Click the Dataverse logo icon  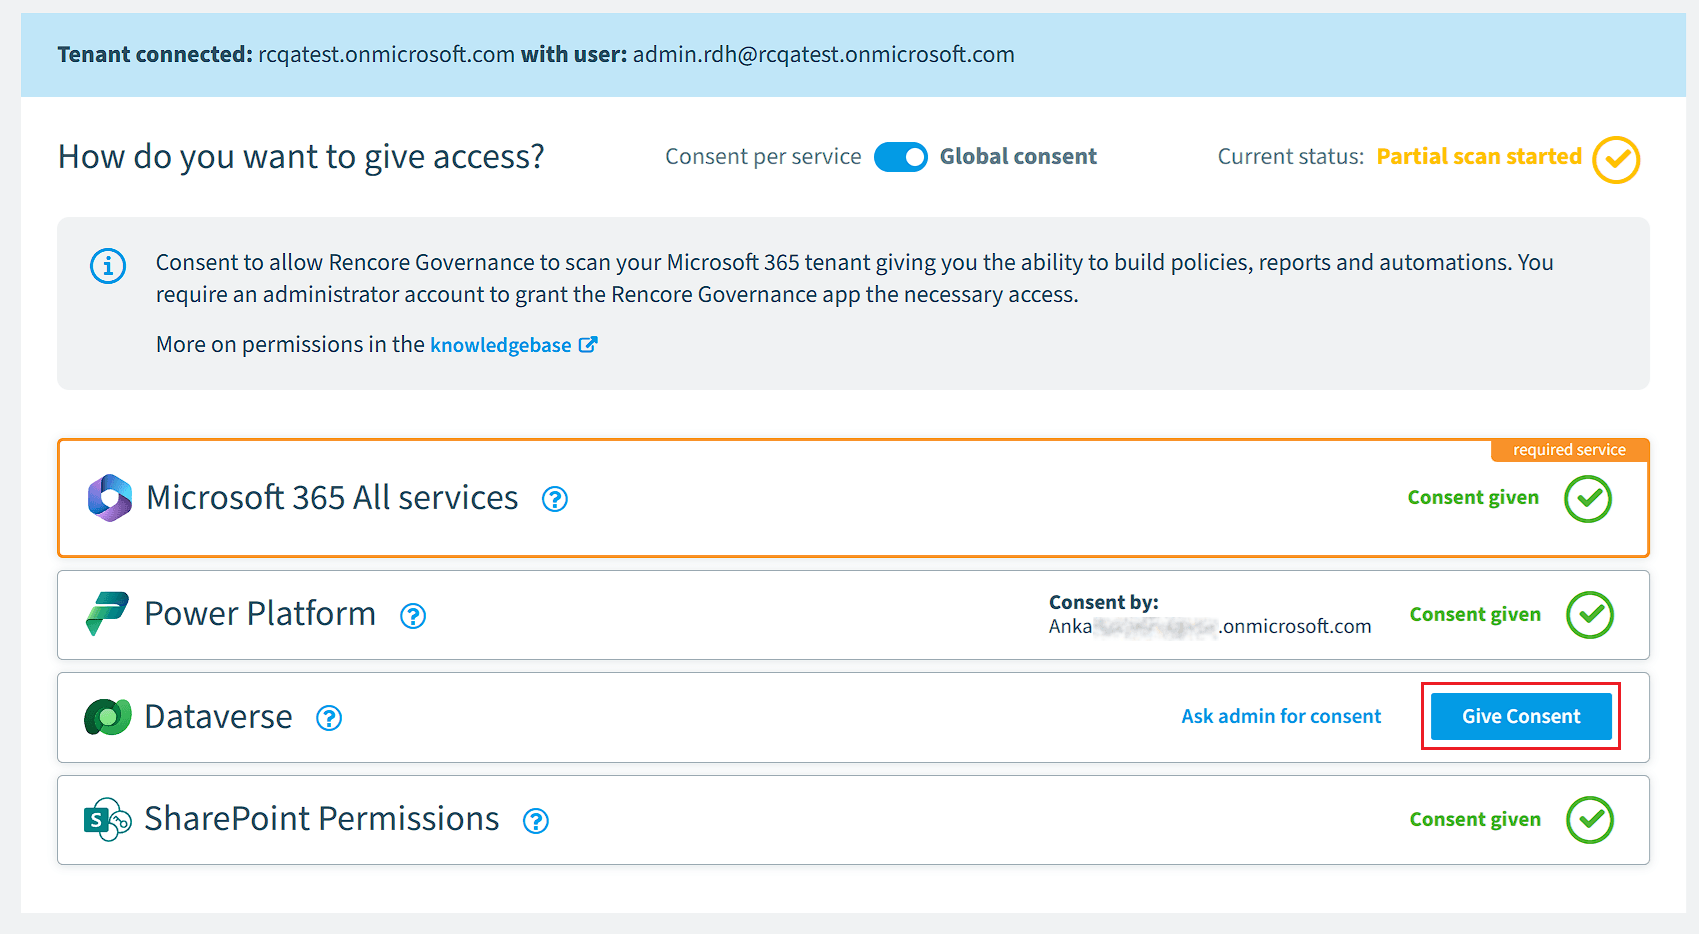[x=108, y=717]
